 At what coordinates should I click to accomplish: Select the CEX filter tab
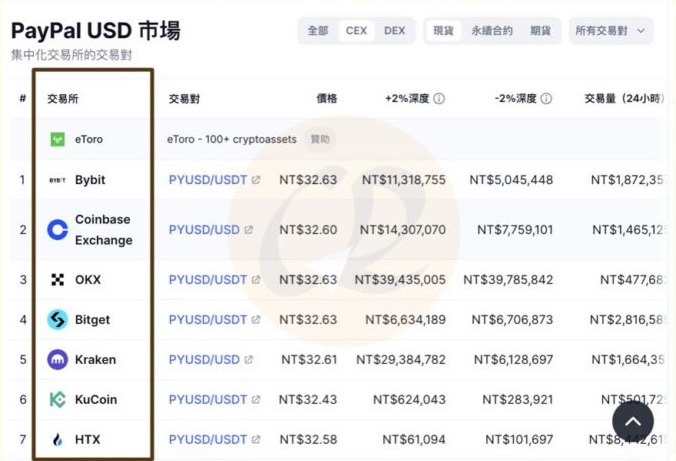(x=356, y=31)
